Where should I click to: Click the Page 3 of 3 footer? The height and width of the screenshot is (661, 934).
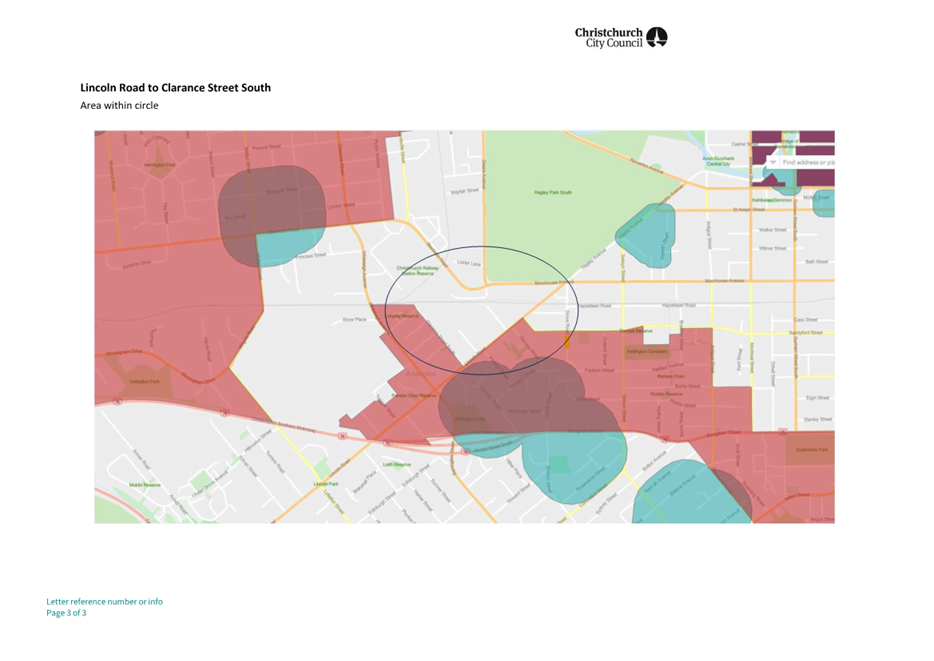coord(66,613)
